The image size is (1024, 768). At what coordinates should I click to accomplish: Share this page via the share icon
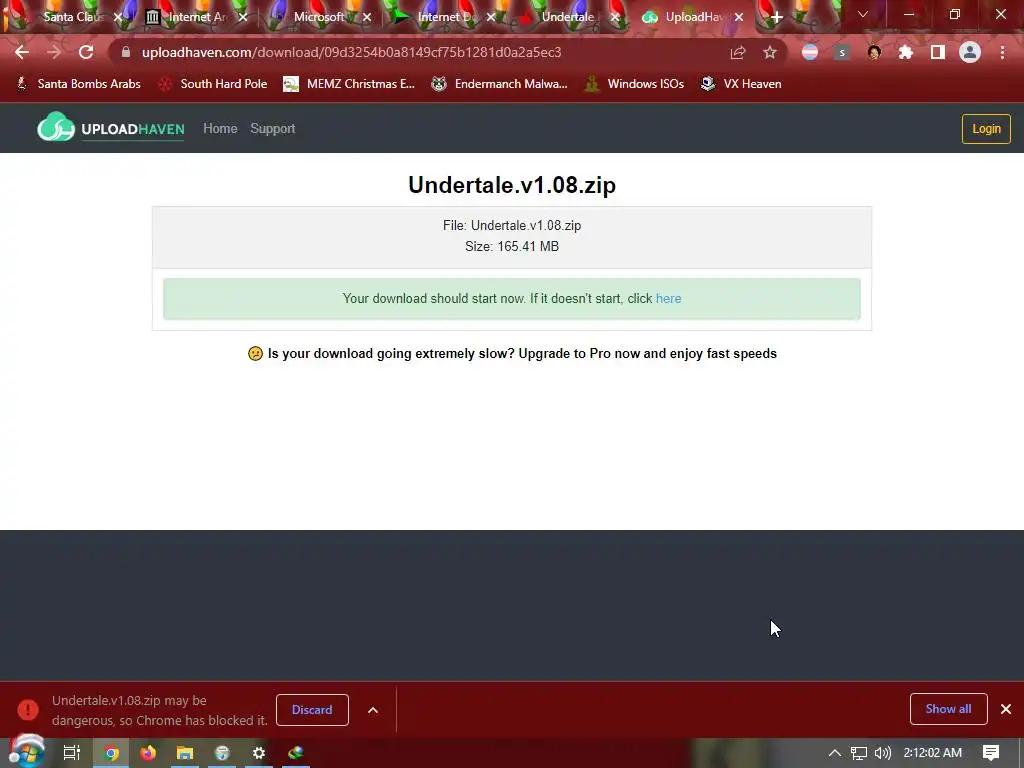click(x=738, y=52)
